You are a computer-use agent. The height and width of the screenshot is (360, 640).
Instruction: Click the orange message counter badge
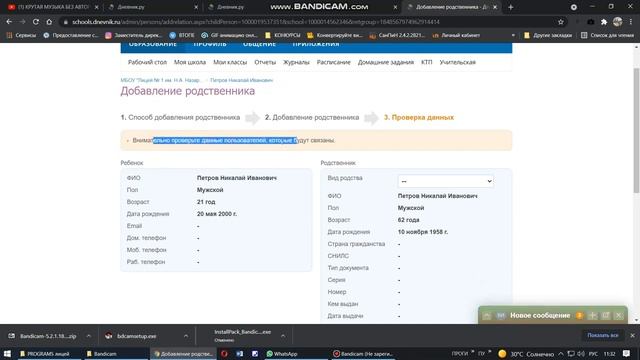[x=579, y=316]
